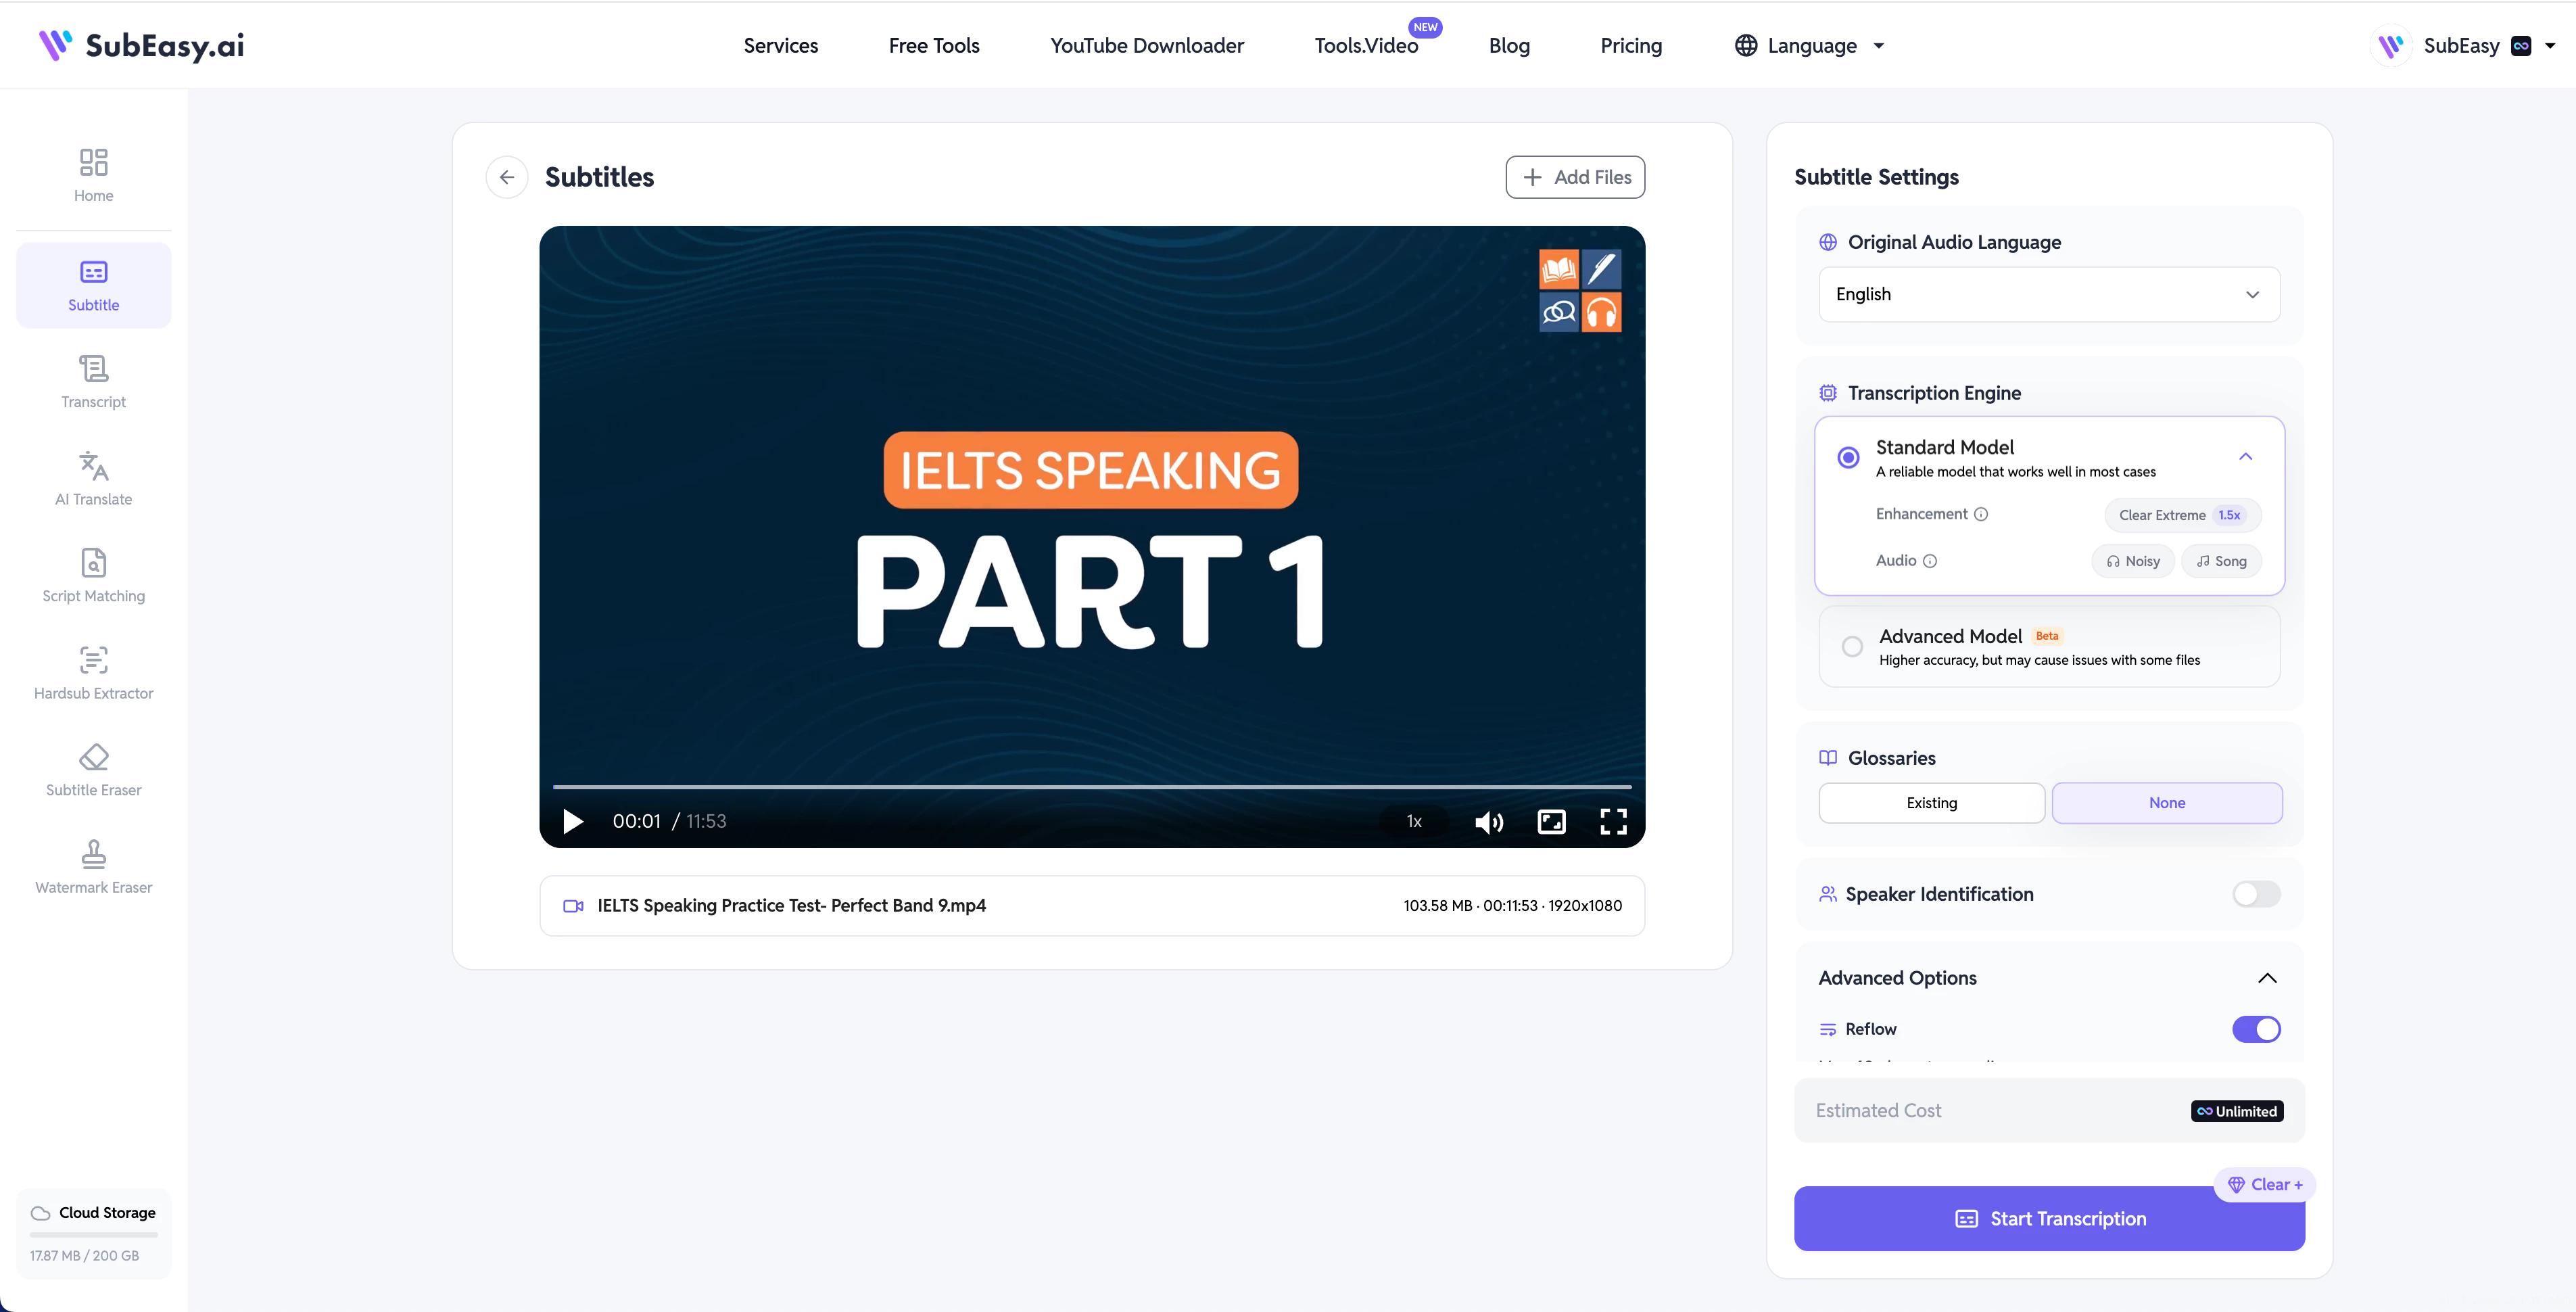
Task: Select the Hardsub Extractor icon
Action: point(93,660)
